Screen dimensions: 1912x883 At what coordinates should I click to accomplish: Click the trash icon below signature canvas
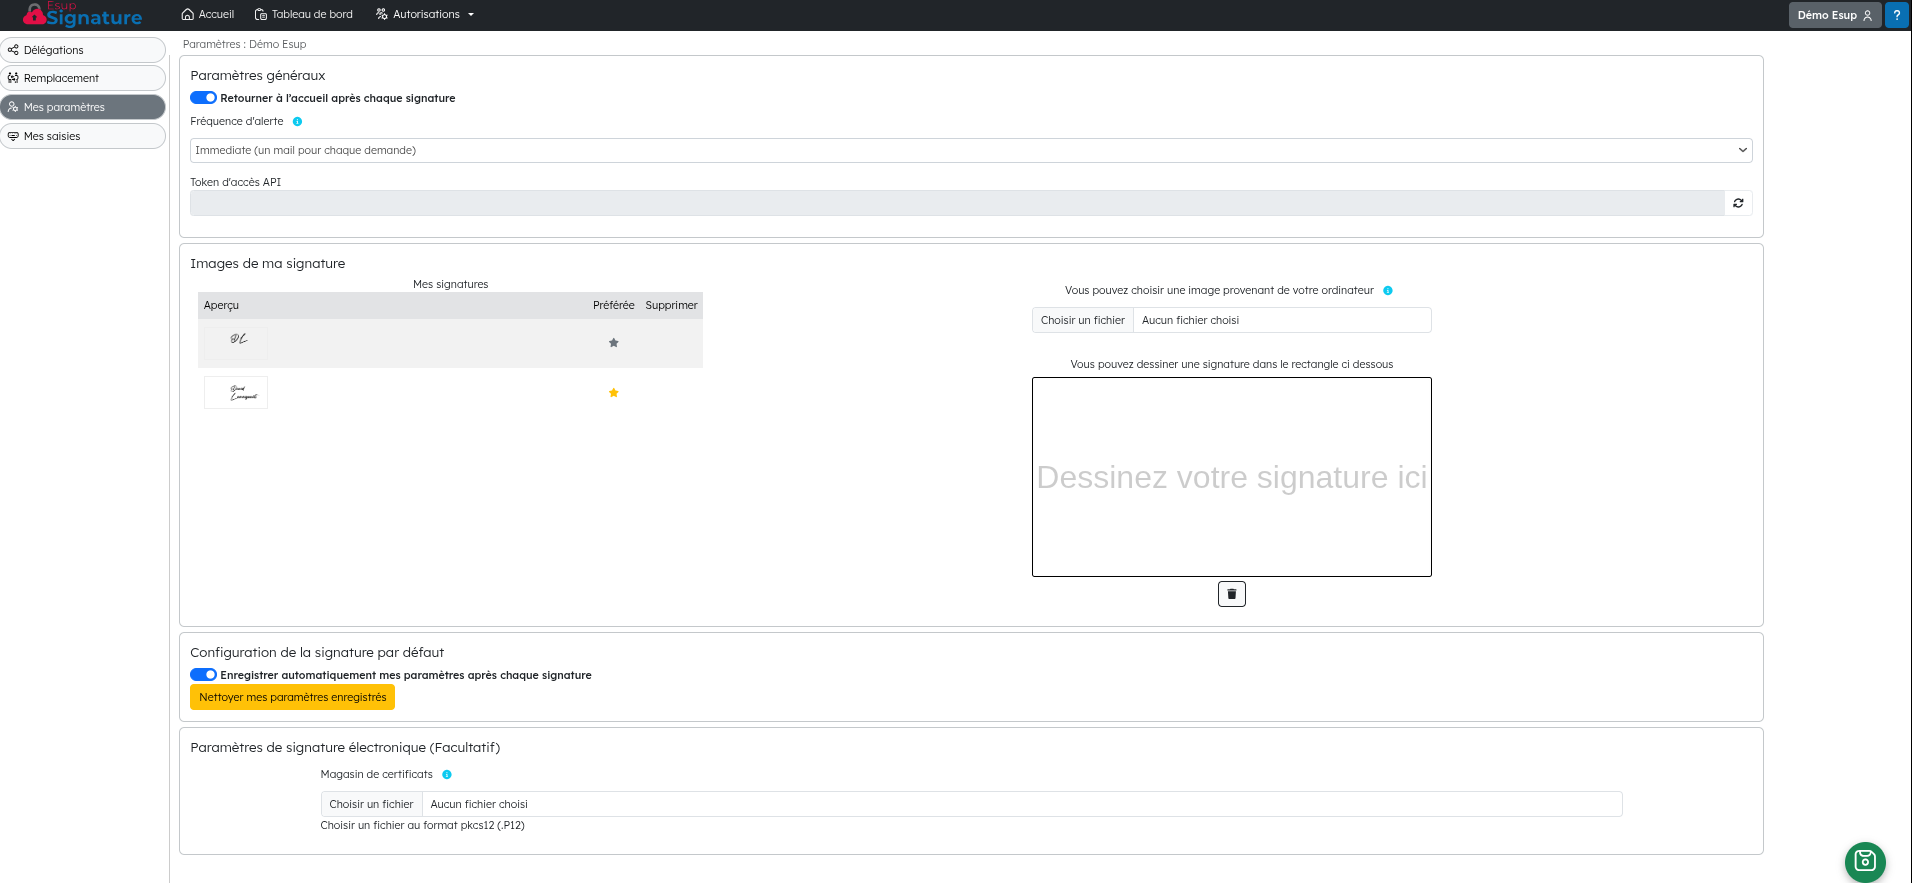(x=1231, y=594)
